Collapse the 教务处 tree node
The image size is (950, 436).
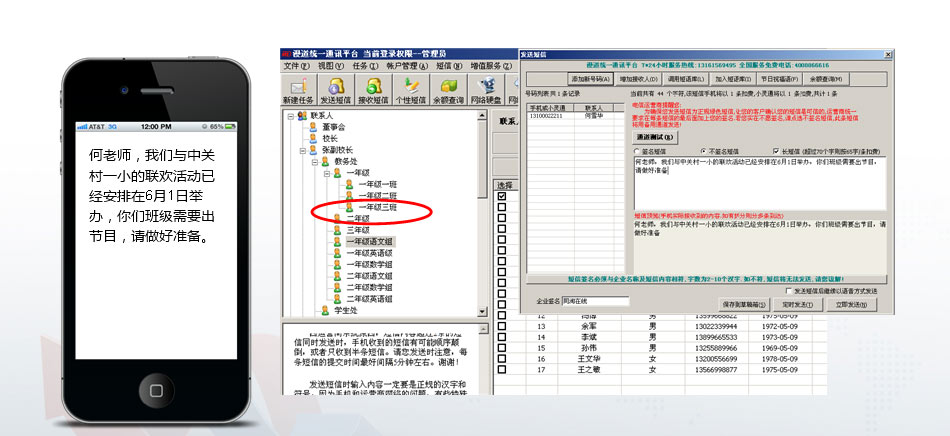point(312,161)
